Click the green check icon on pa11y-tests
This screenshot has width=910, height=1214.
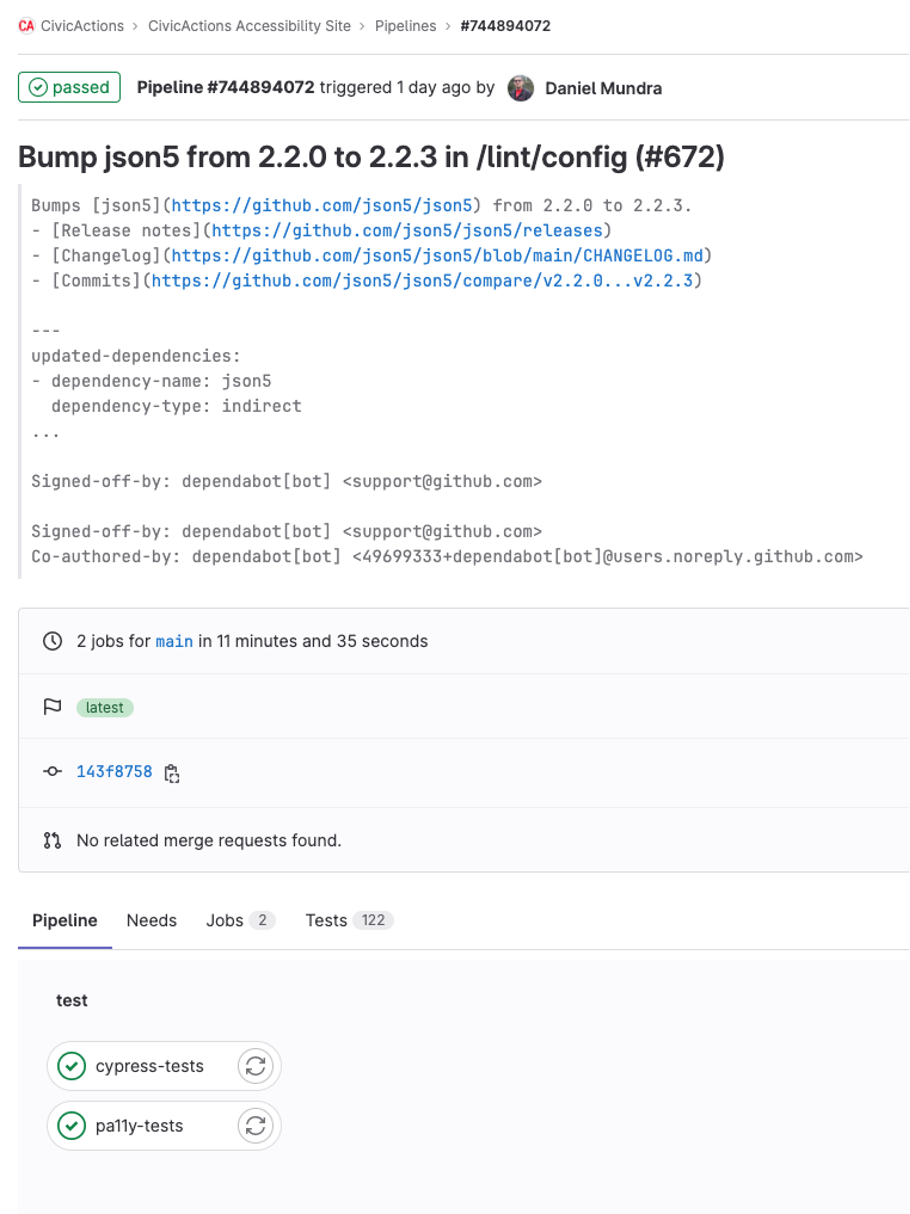(72, 1126)
